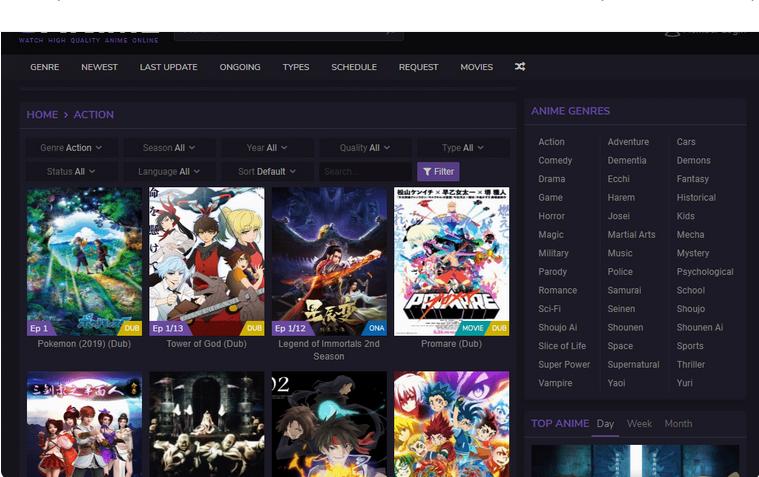Expand the Type All dropdown
Image resolution: width=759 pixels, height=477 pixels.
point(463,148)
